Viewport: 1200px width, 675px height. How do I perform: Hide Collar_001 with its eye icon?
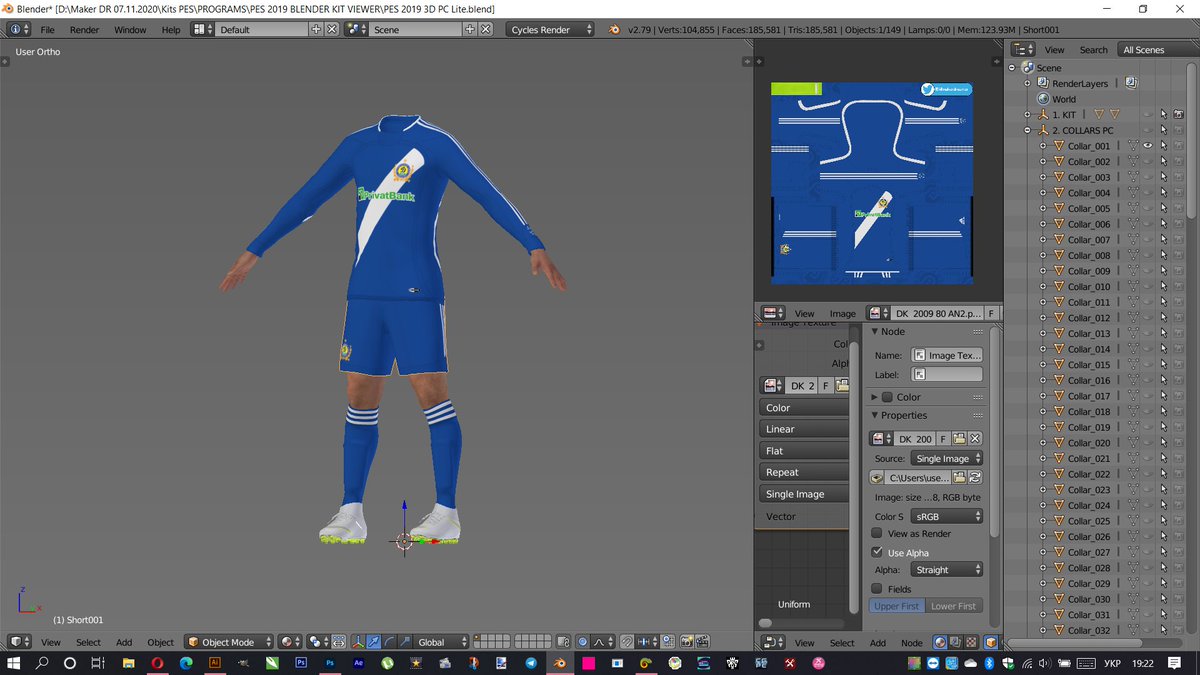pos(1148,146)
